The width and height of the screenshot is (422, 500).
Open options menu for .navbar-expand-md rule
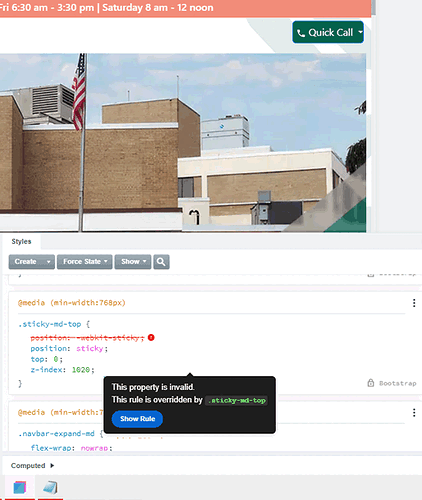click(414, 413)
